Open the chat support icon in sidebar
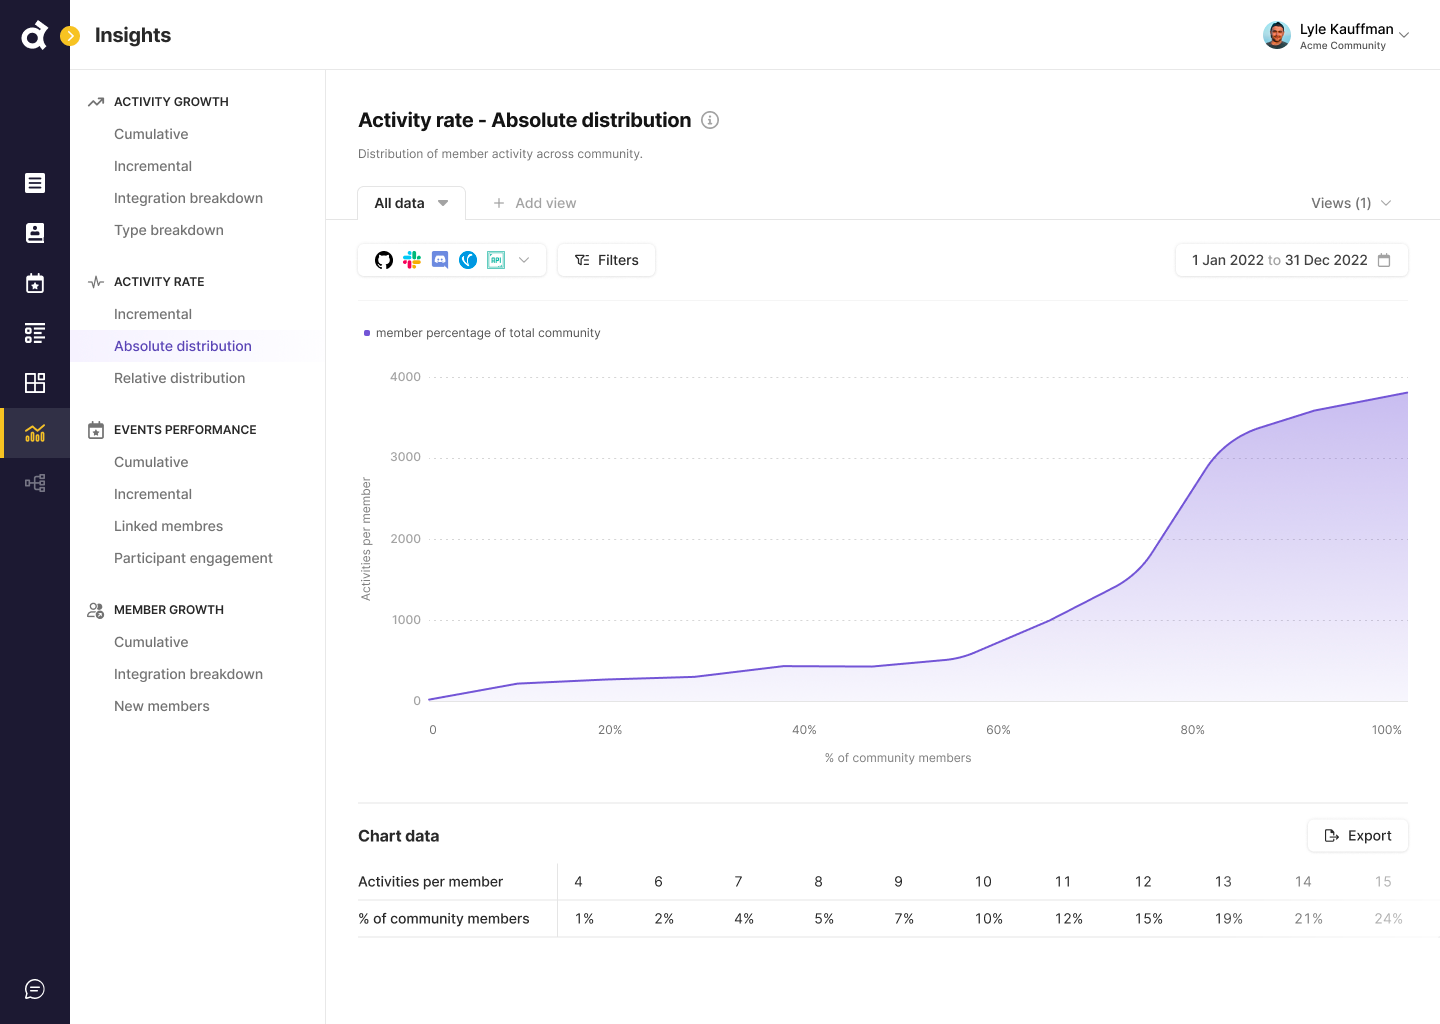 pos(35,989)
